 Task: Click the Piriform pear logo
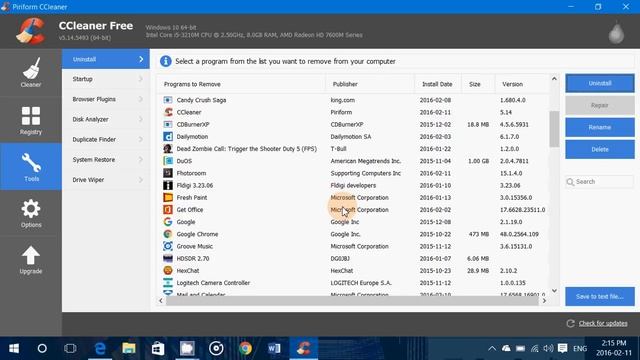point(616,33)
